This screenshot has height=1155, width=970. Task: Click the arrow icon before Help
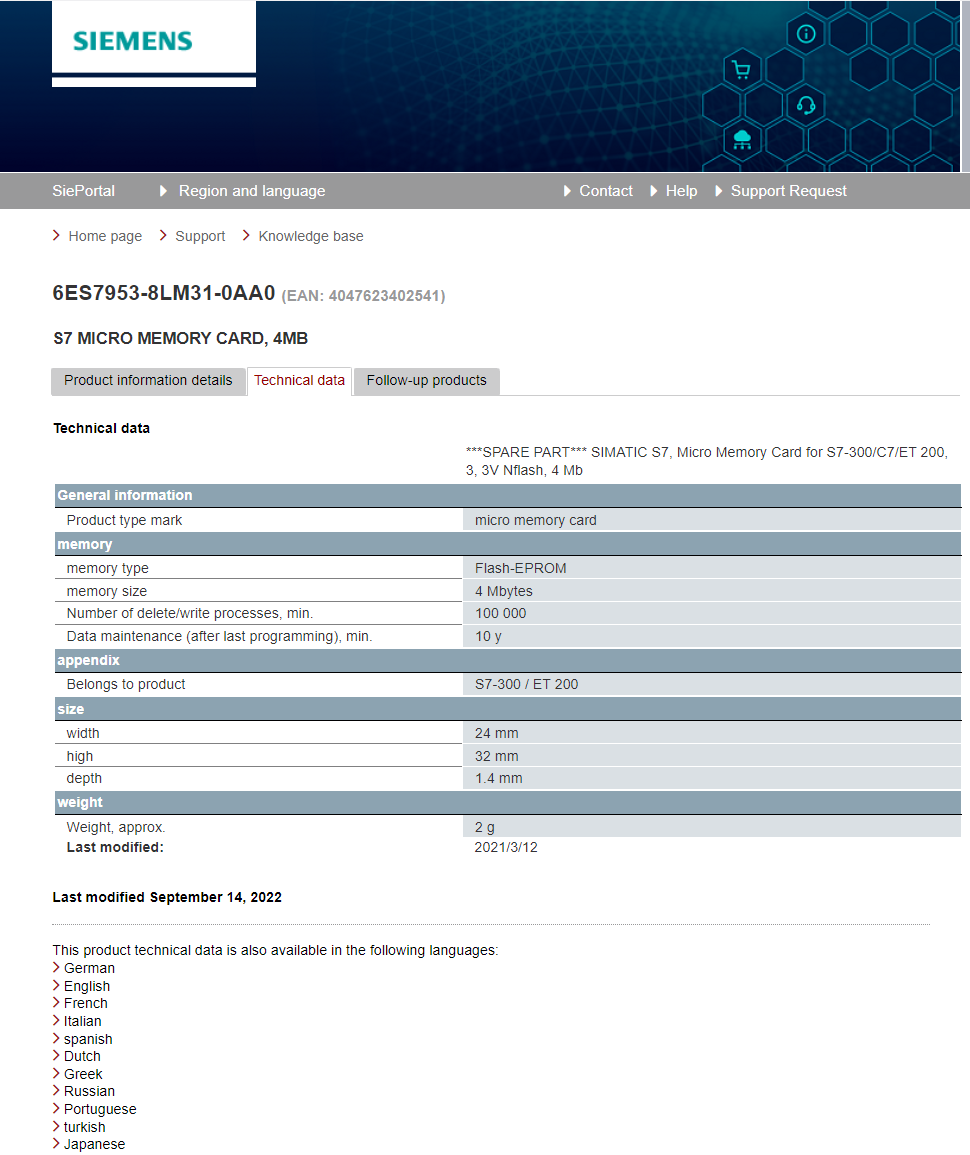[654, 191]
